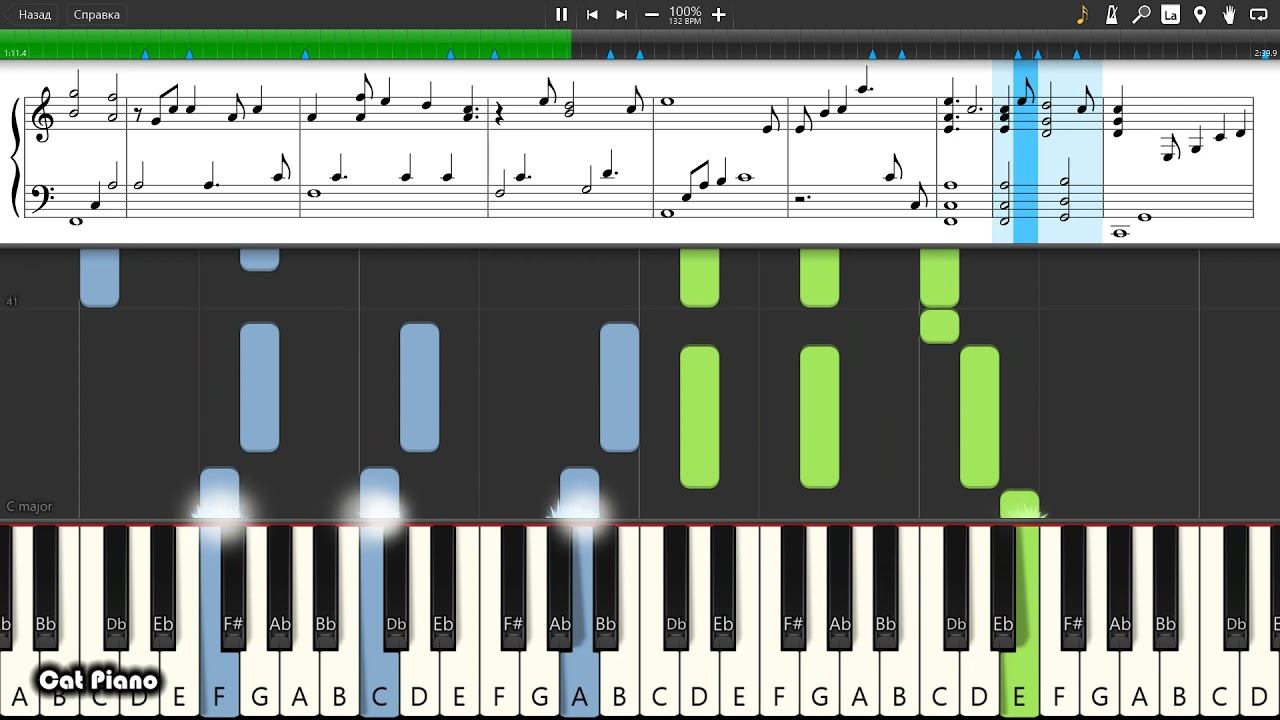
Task: Click the Ab black key beside the blue A key
Action: coord(560,588)
